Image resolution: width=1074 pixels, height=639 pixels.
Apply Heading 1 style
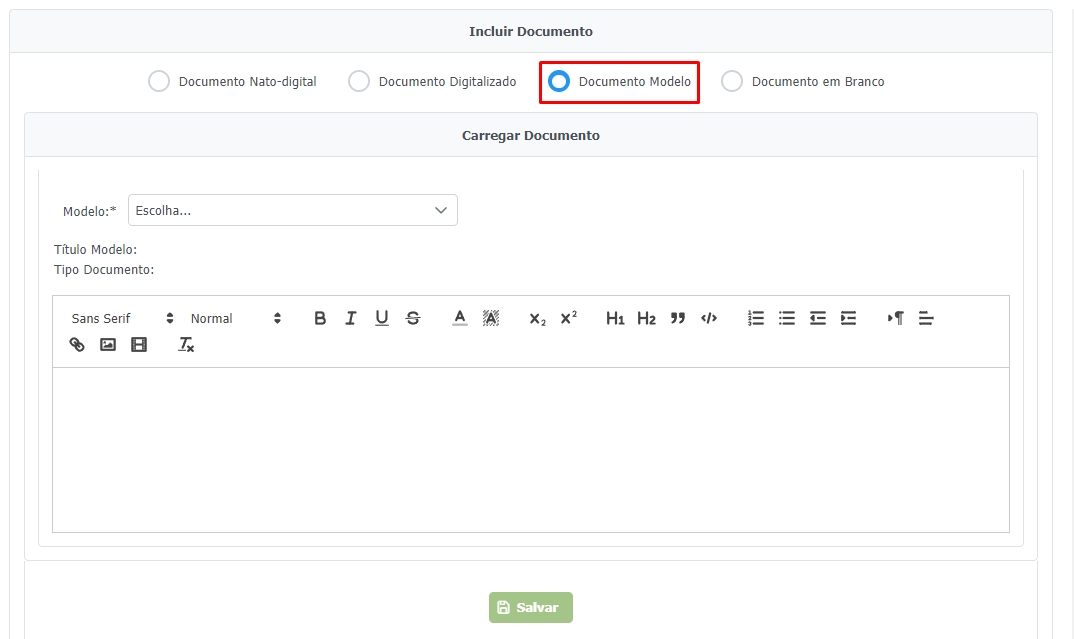pyautogui.click(x=615, y=318)
